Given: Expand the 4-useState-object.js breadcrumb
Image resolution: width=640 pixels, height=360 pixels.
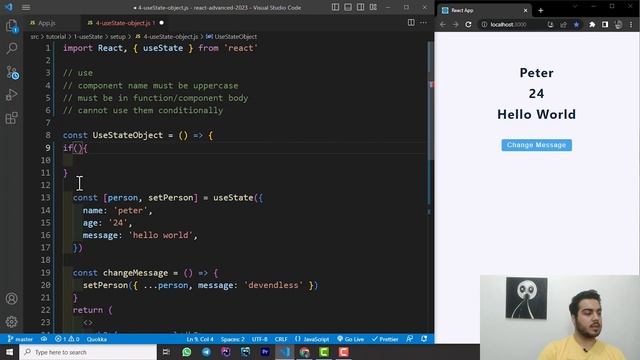Looking at the screenshot, I should 167,37.
